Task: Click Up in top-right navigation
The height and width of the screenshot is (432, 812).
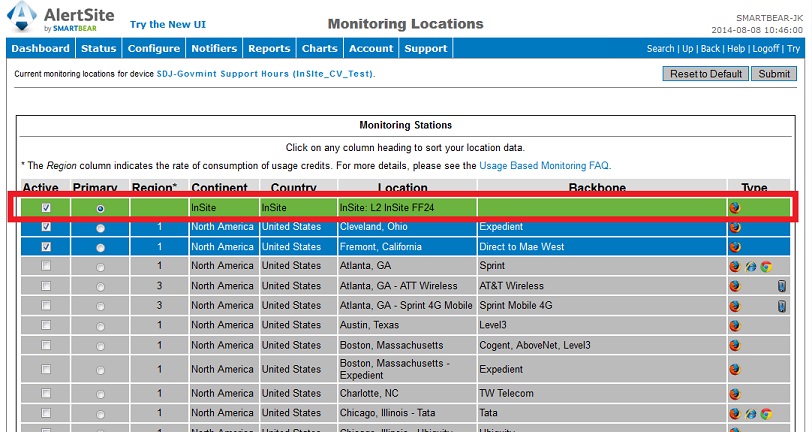Action: coord(688,48)
